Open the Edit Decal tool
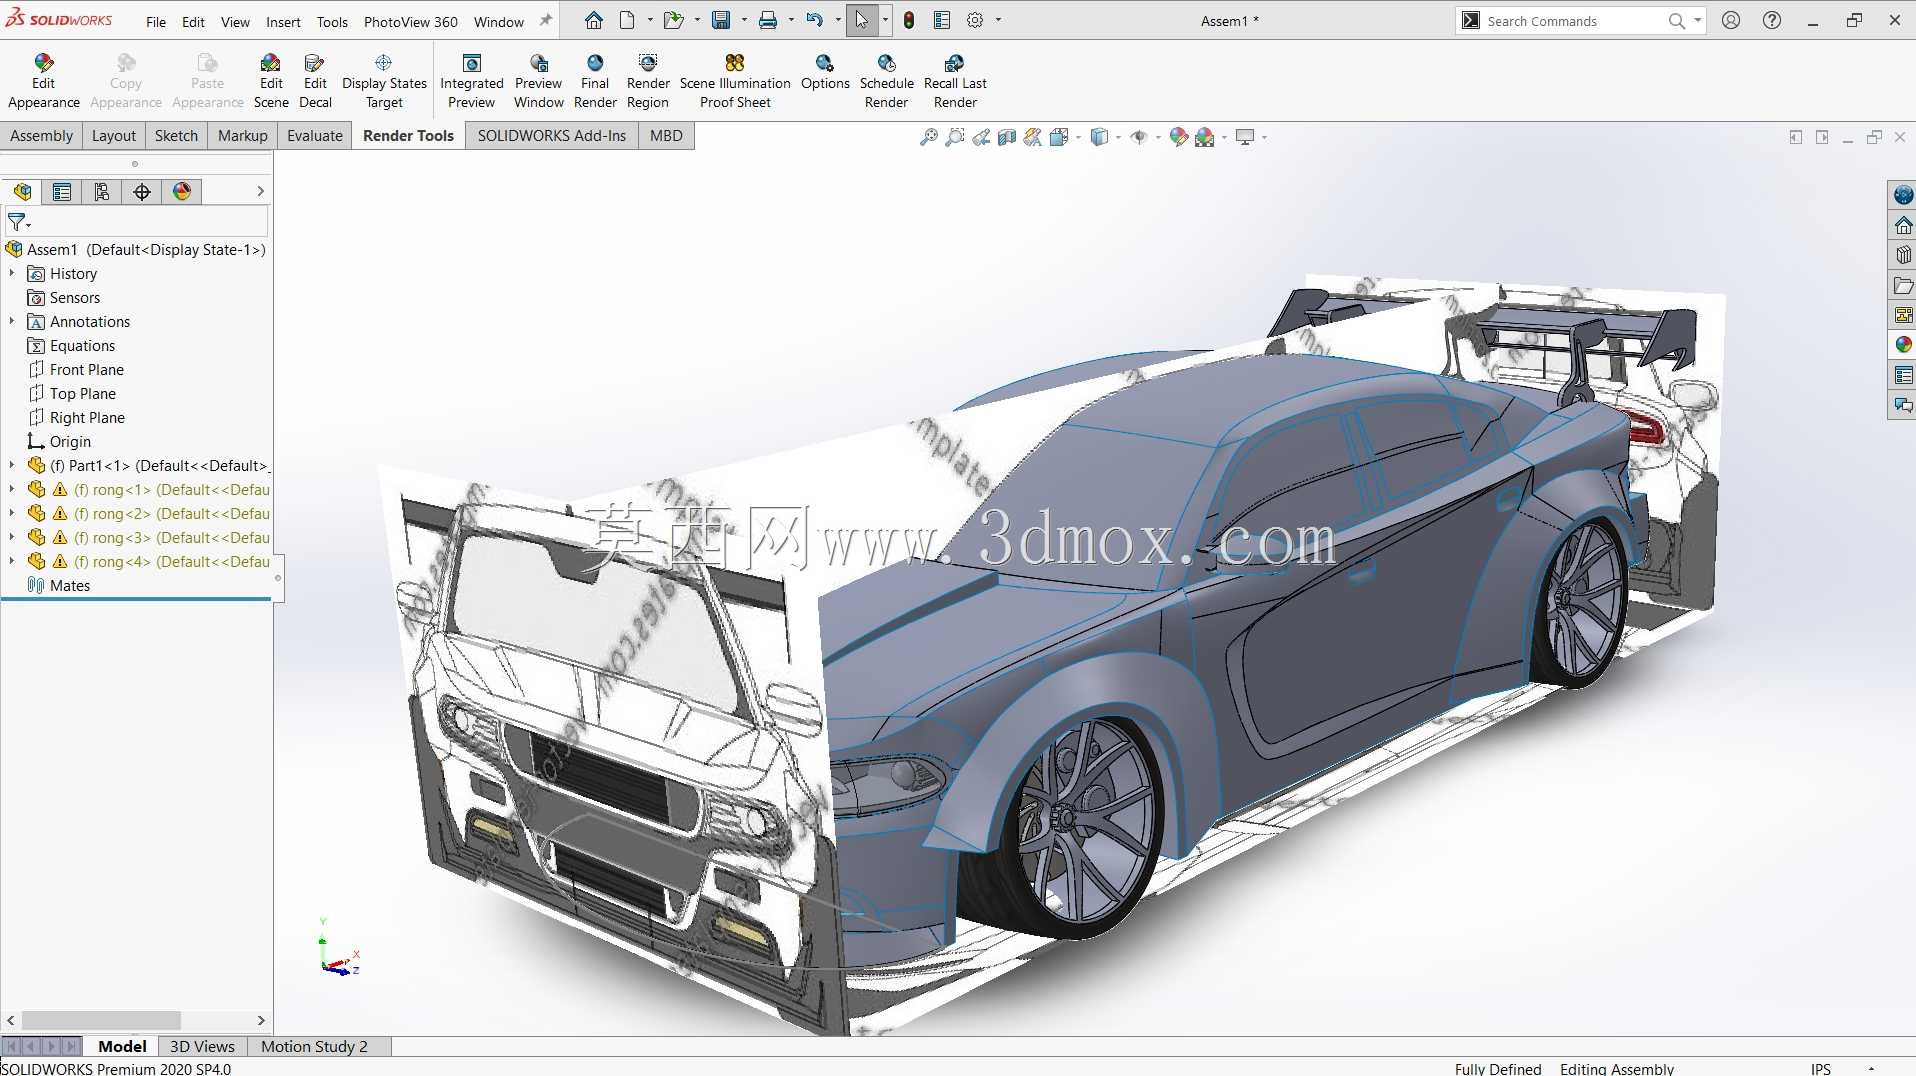 (315, 81)
